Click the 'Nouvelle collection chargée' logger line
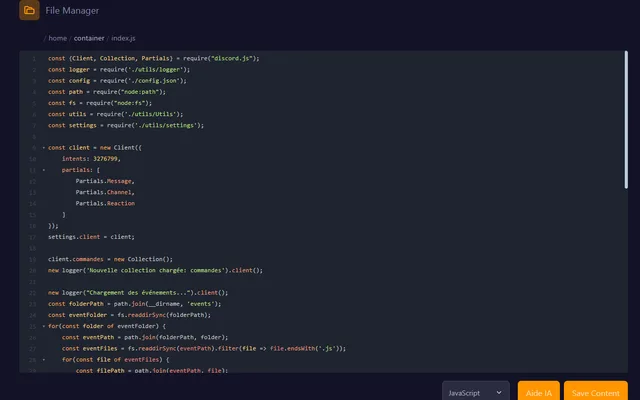The height and width of the screenshot is (400, 640). [x=156, y=270]
